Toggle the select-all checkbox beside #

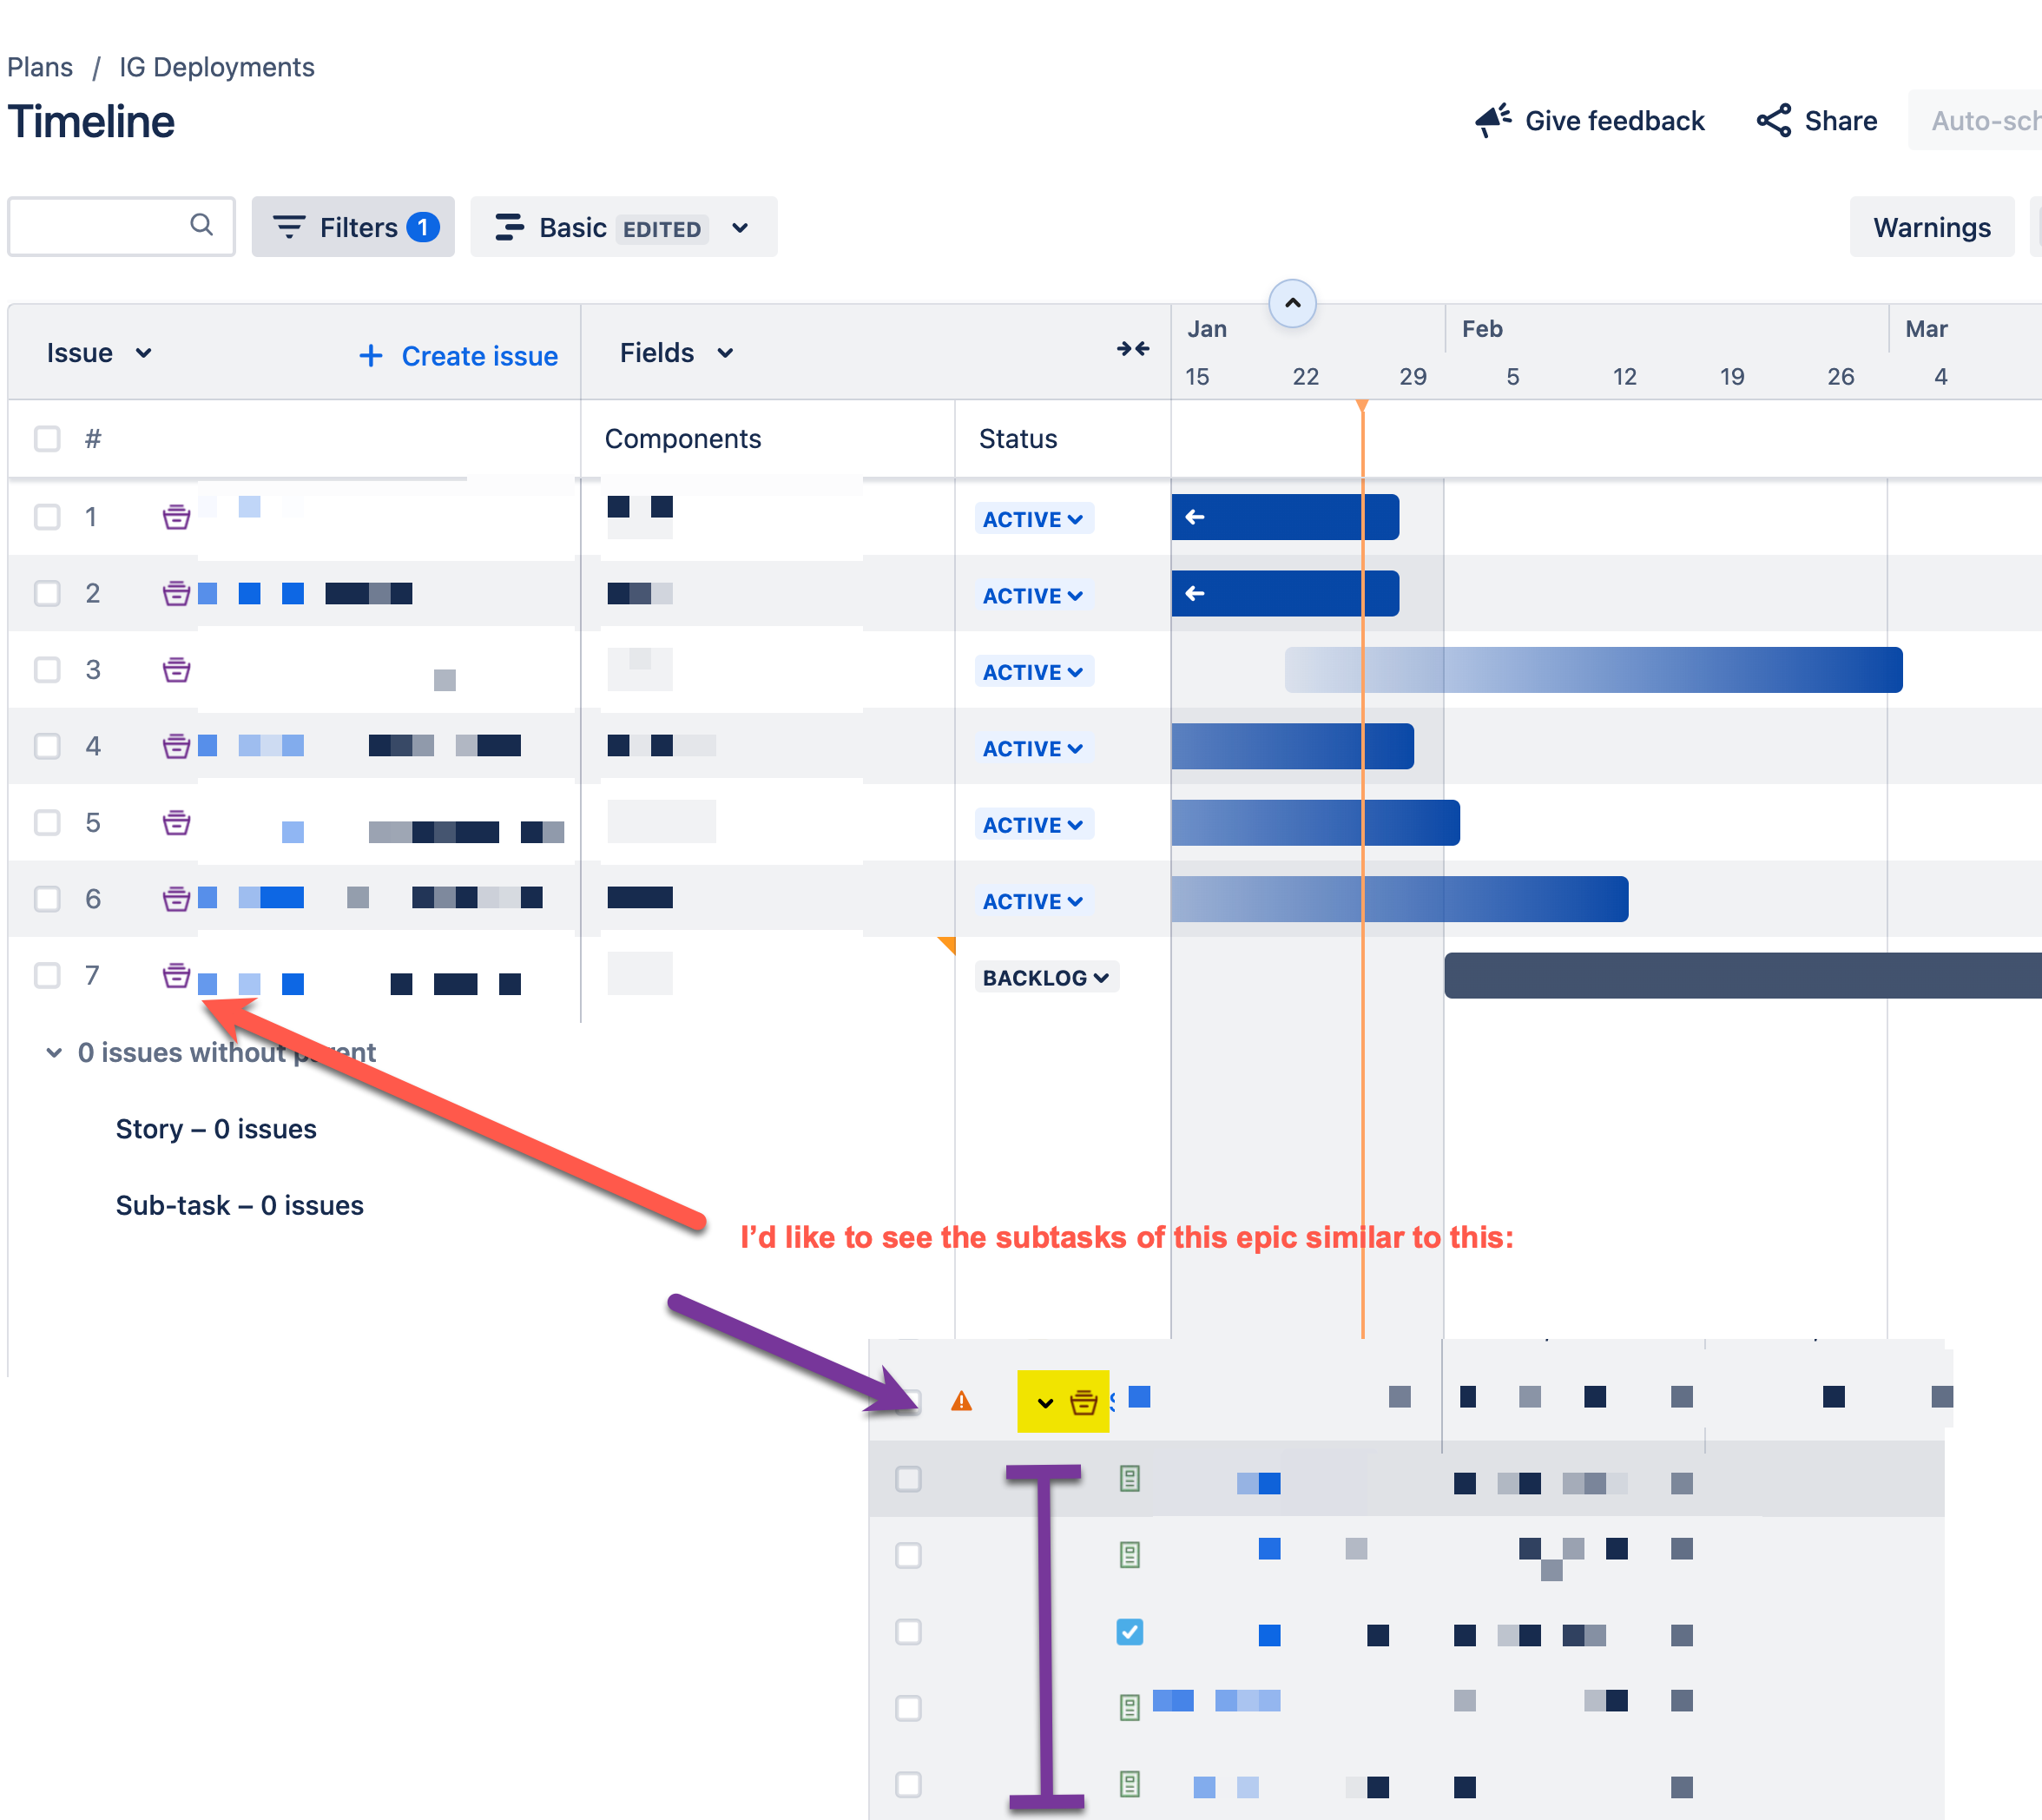click(47, 439)
